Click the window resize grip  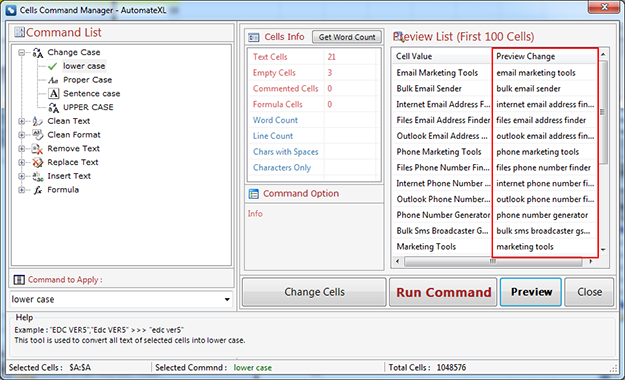tap(614, 369)
